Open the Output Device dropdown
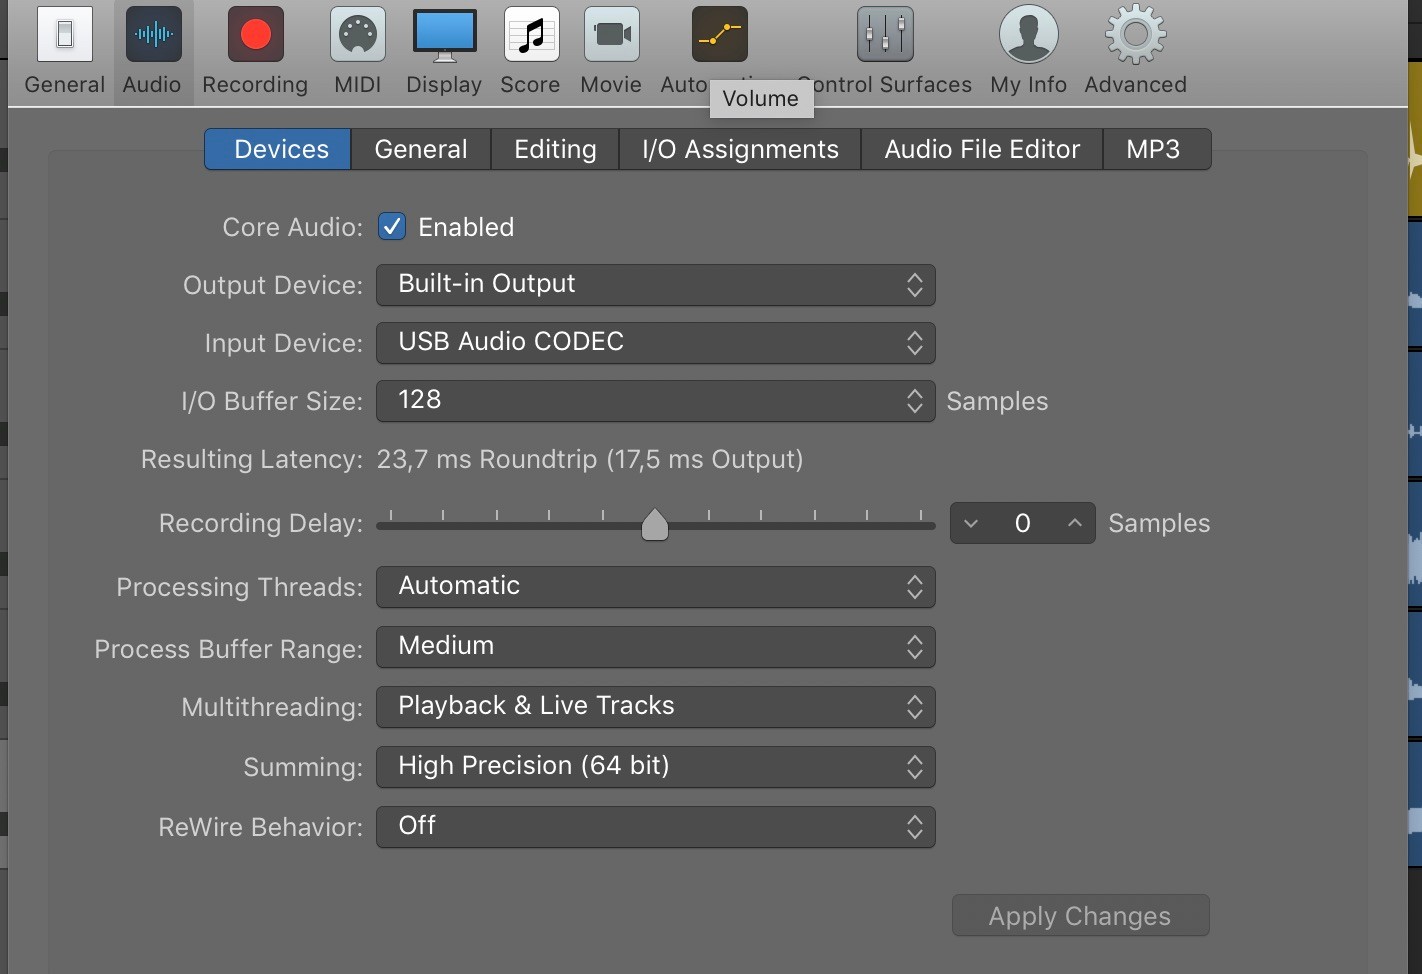 pos(655,285)
